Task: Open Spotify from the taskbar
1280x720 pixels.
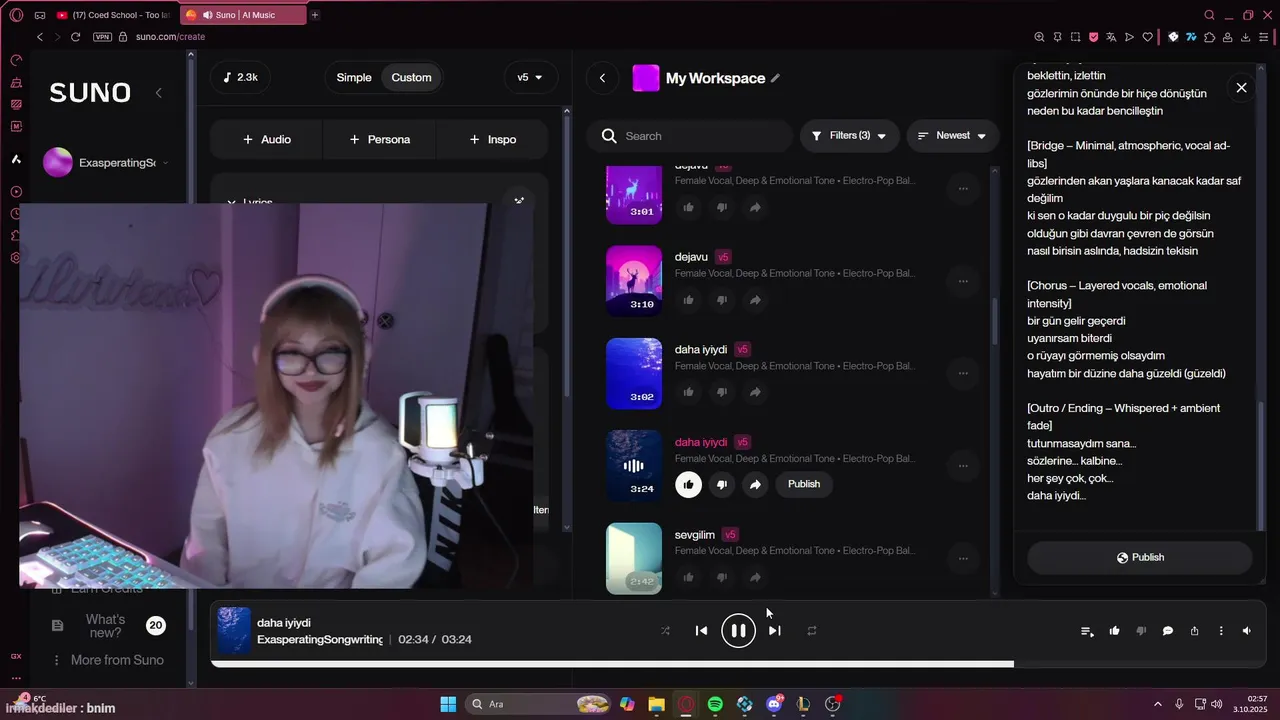Action: [715, 704]
